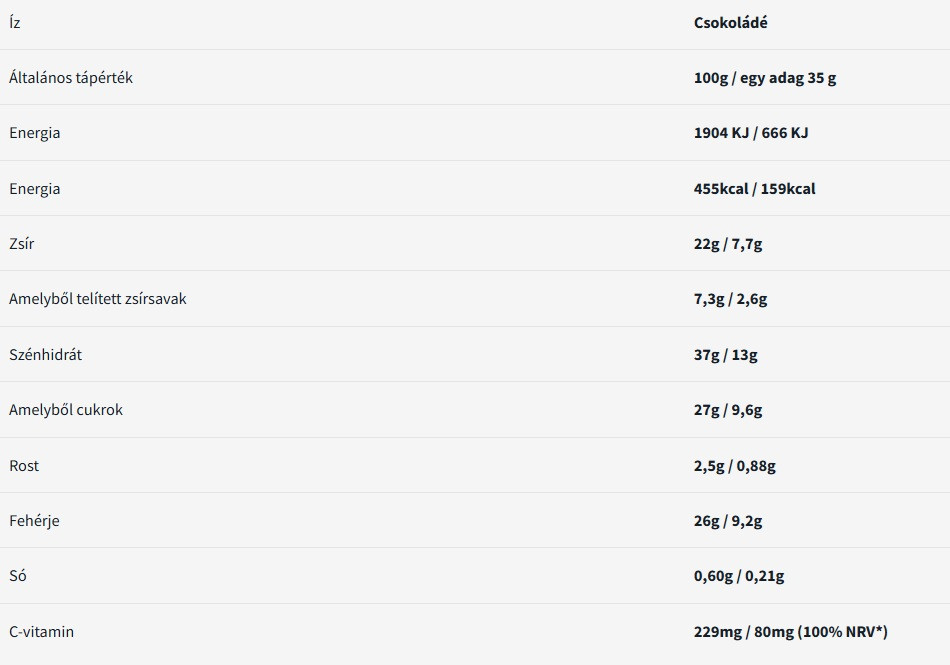Select the "100g / egy adag 35 g" text
The image size is (950, 665).
[764, 78]
